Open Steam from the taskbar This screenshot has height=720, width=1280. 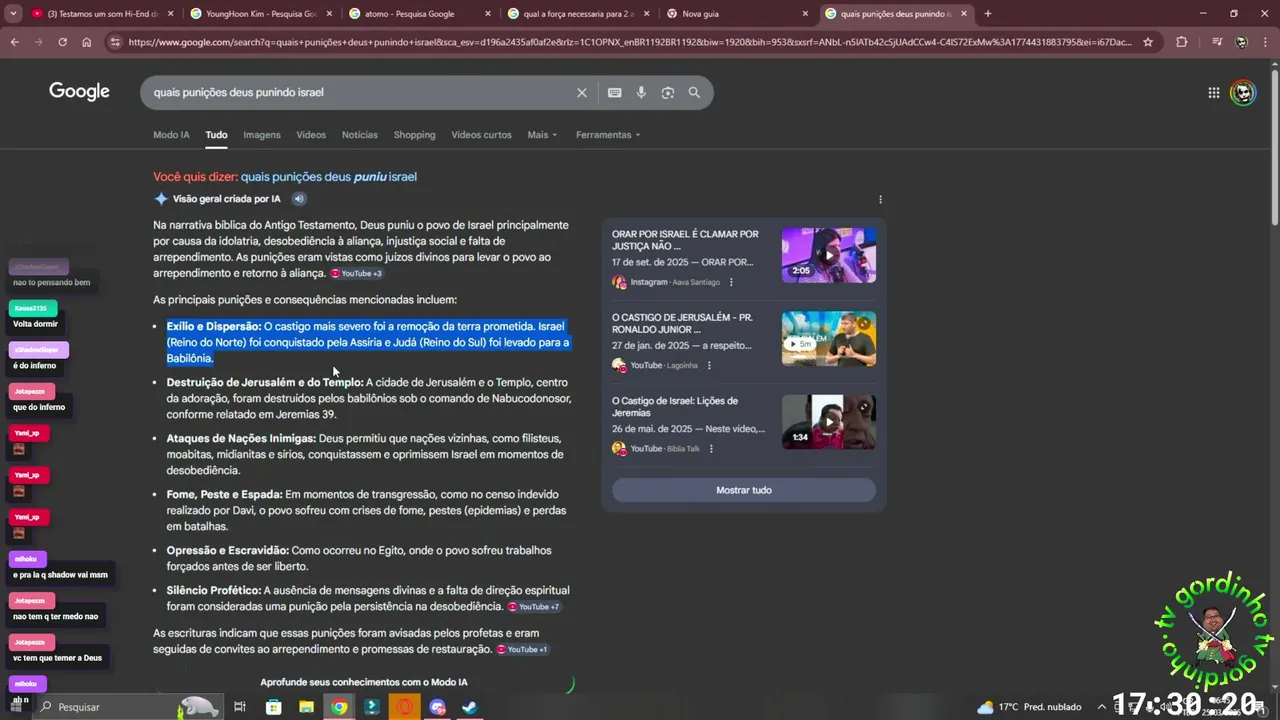[x=469, y=707]
